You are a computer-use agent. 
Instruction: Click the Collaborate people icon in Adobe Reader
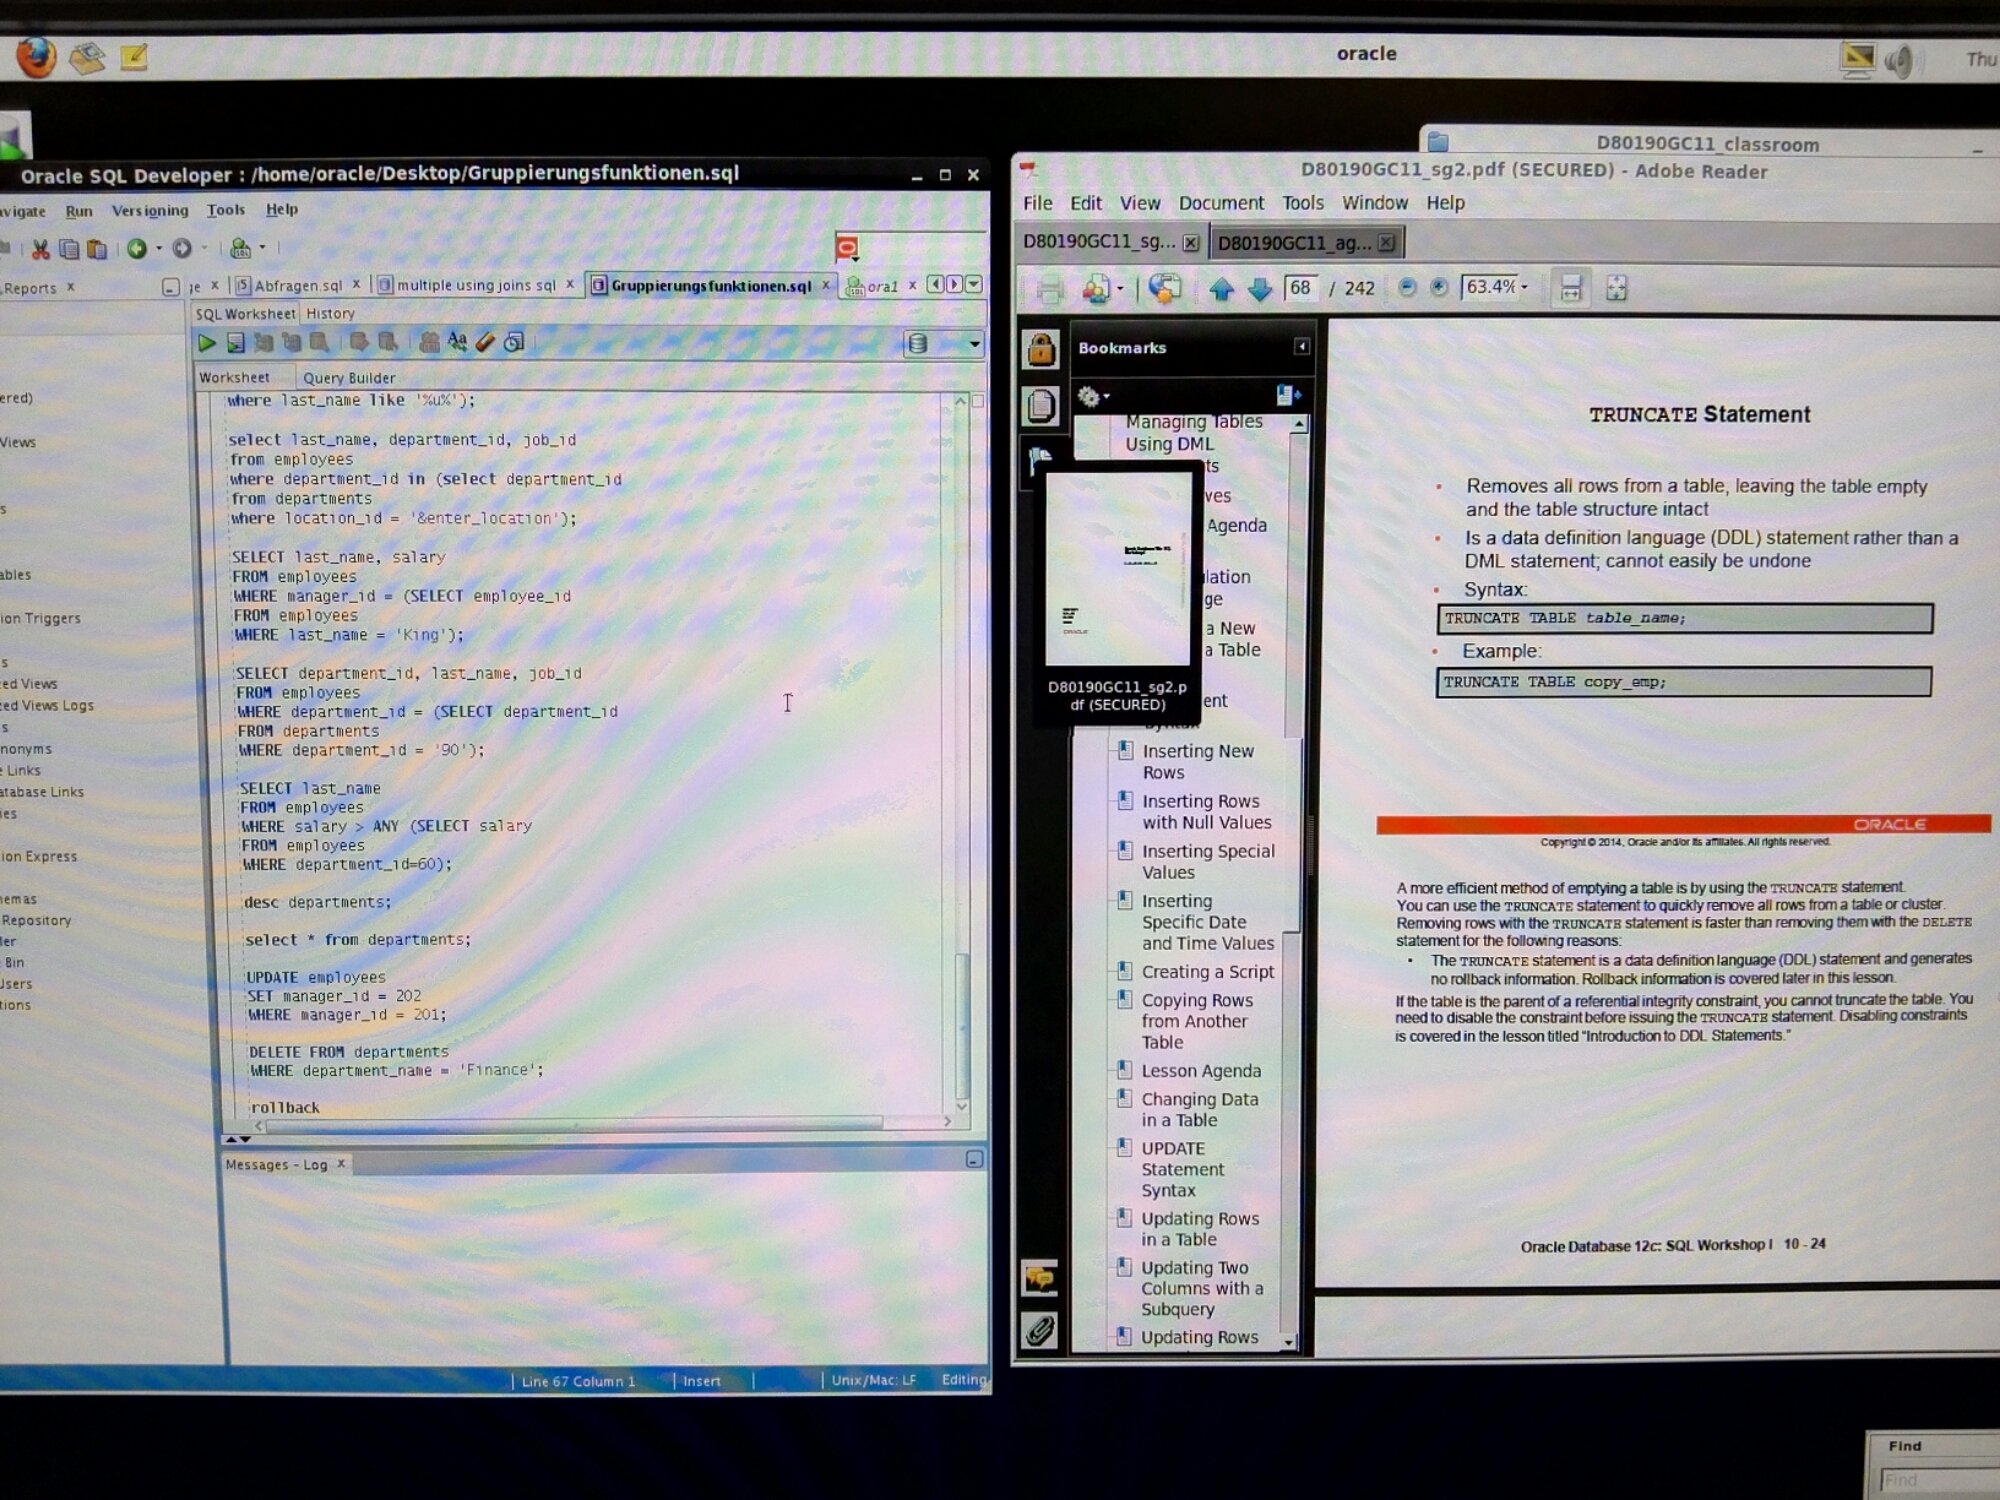1095,290
